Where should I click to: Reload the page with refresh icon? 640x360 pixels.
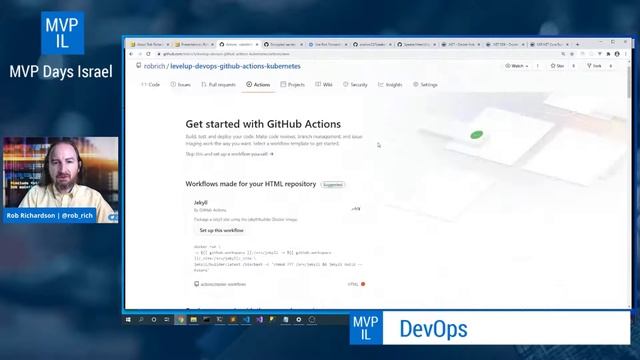[148, 54]
